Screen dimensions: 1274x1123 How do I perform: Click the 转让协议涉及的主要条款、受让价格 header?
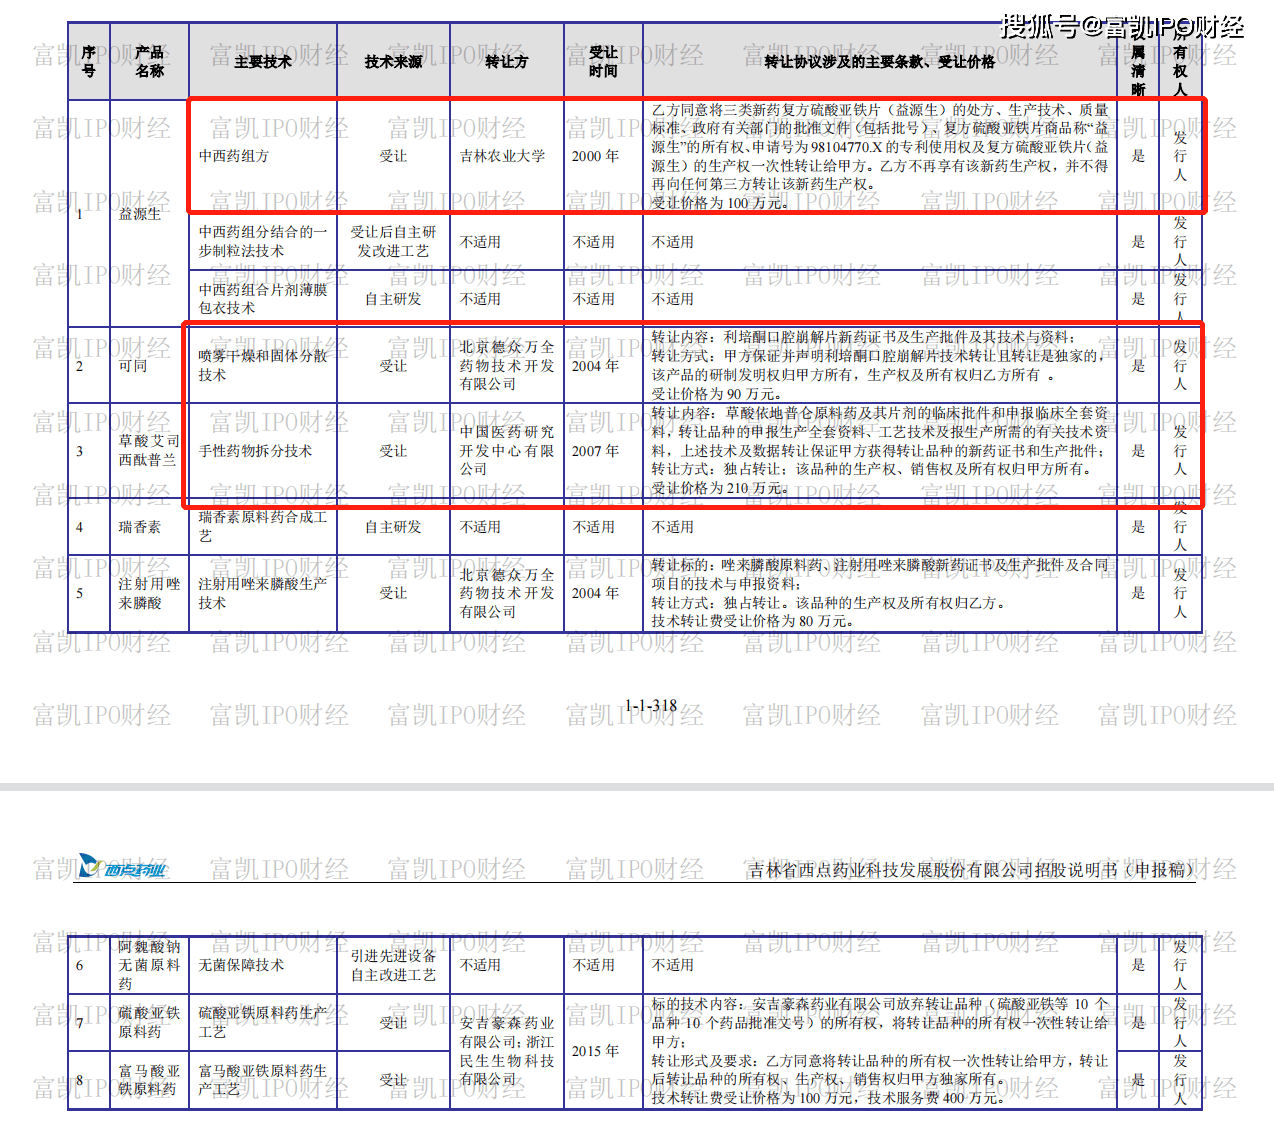click(880, 62)
